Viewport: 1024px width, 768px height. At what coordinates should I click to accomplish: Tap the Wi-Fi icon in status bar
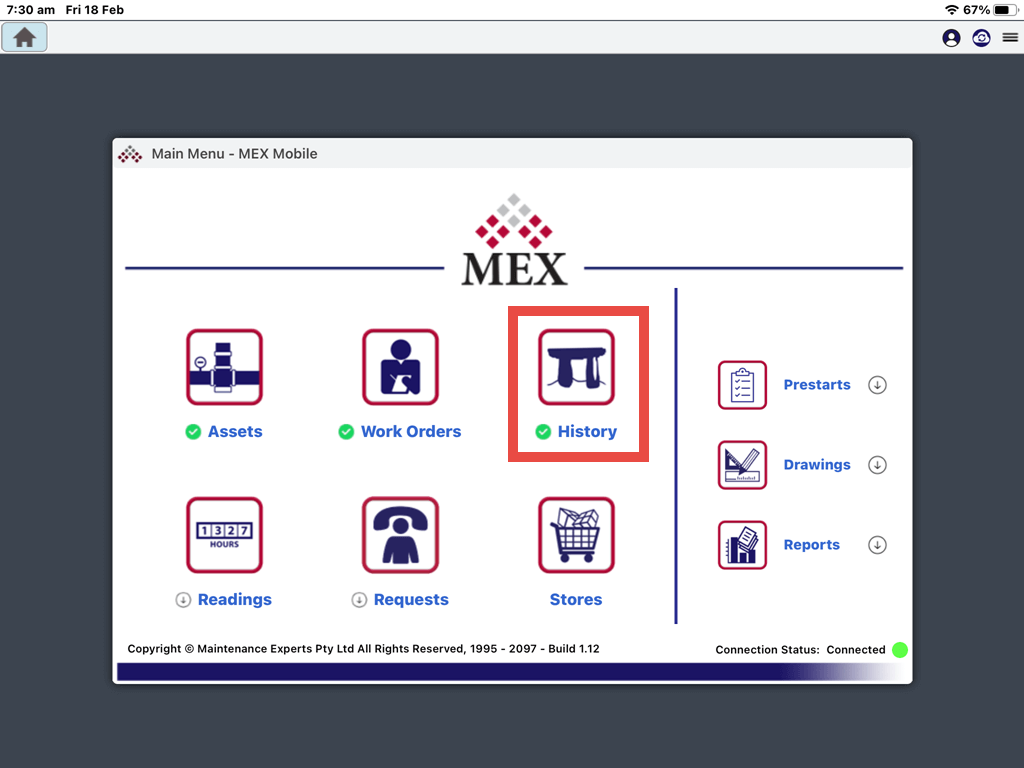(x=952, y=10)
